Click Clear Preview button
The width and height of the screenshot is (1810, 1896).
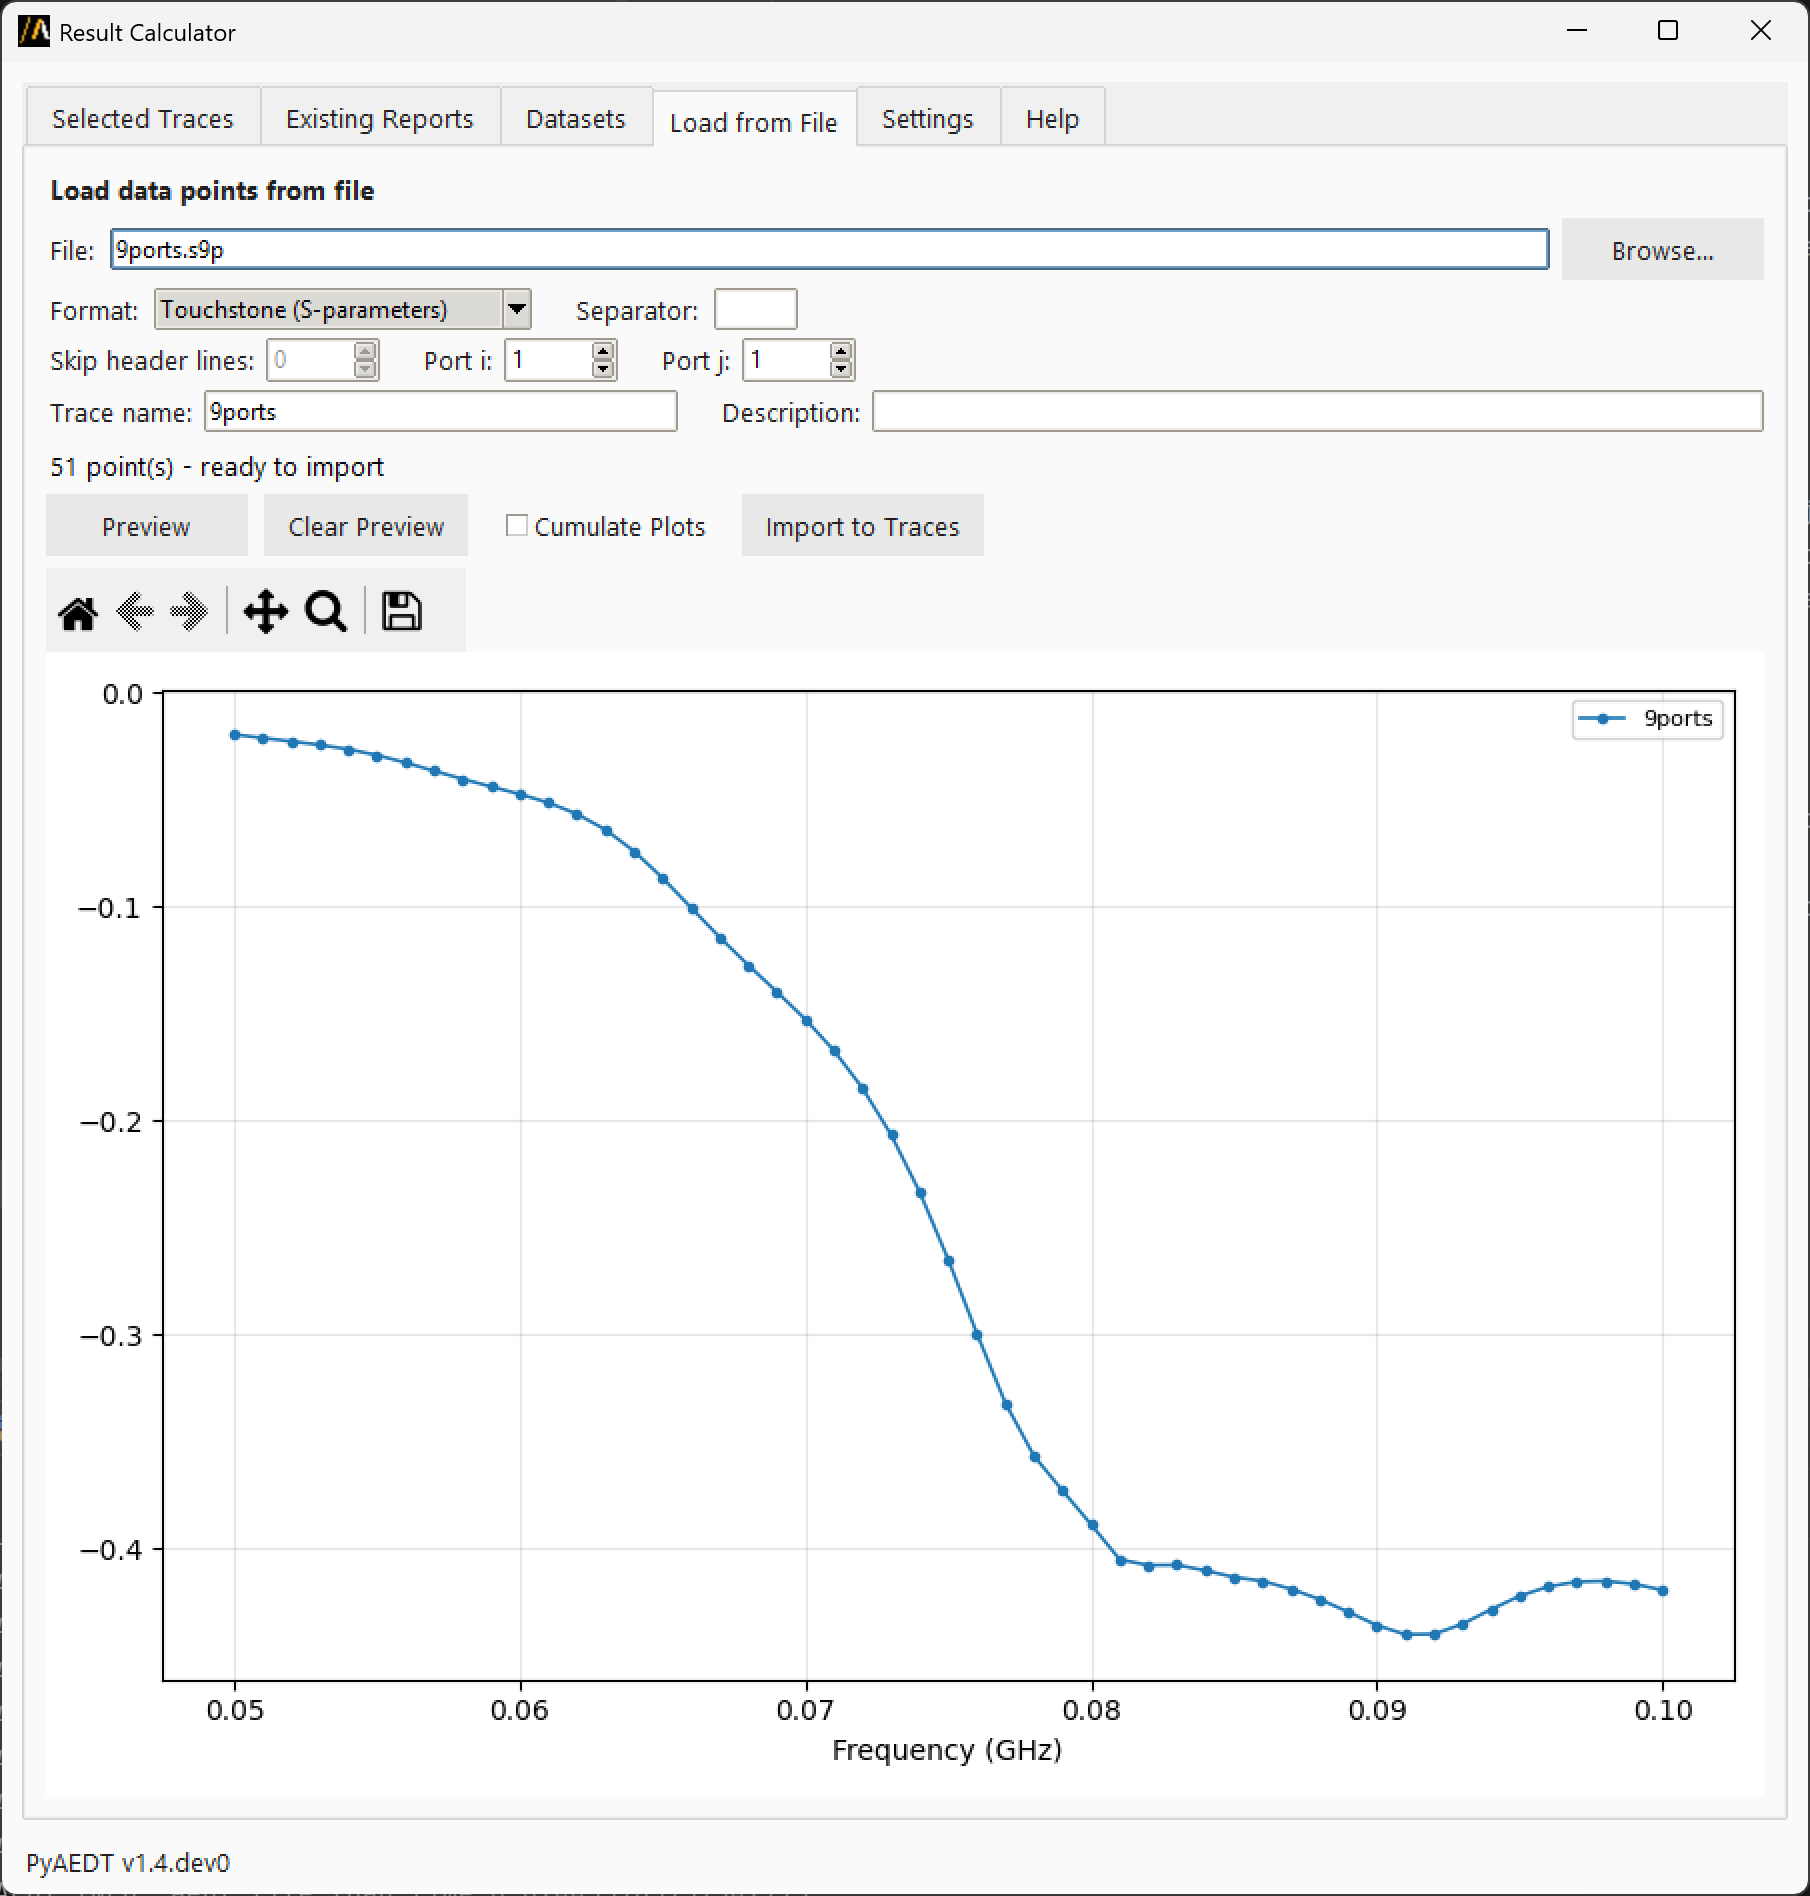pyautogui.click(x=366, y=526)
